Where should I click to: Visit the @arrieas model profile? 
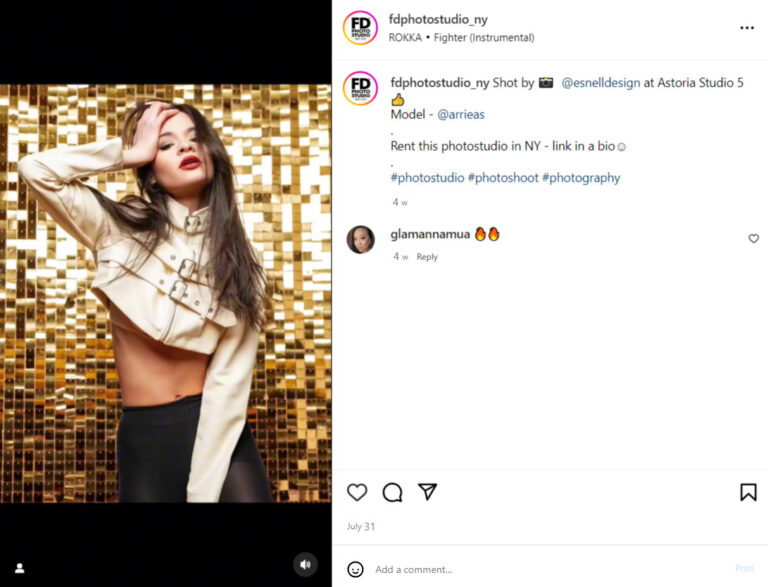point(460,114)
